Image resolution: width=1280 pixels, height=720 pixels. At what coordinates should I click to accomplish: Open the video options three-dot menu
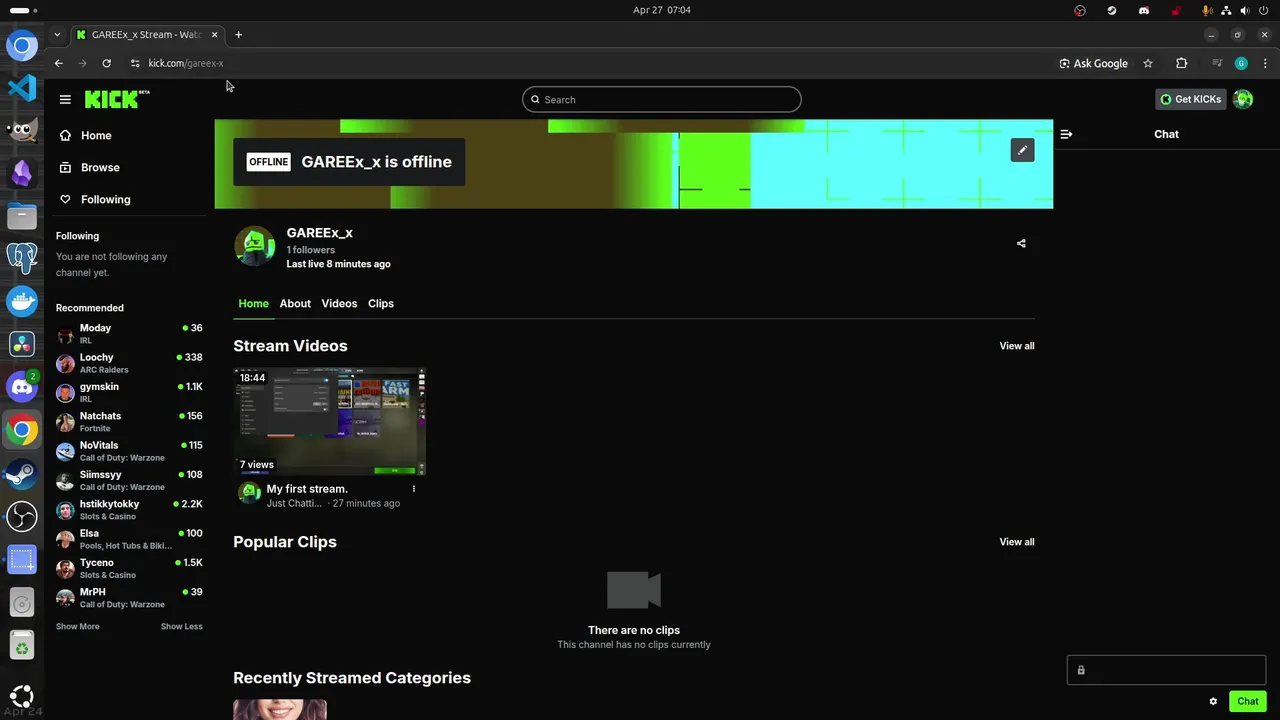[414, 489]
